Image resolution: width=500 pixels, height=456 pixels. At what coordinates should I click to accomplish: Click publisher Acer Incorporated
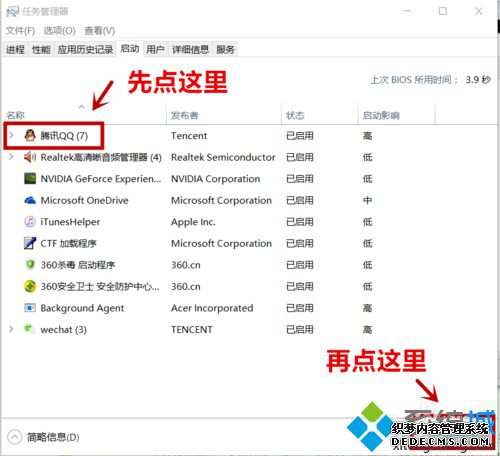(212, 308)
